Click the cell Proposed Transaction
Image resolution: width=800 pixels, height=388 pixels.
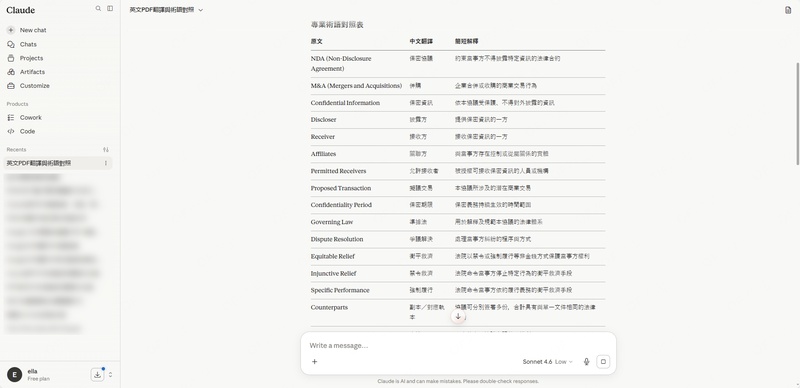341,188
